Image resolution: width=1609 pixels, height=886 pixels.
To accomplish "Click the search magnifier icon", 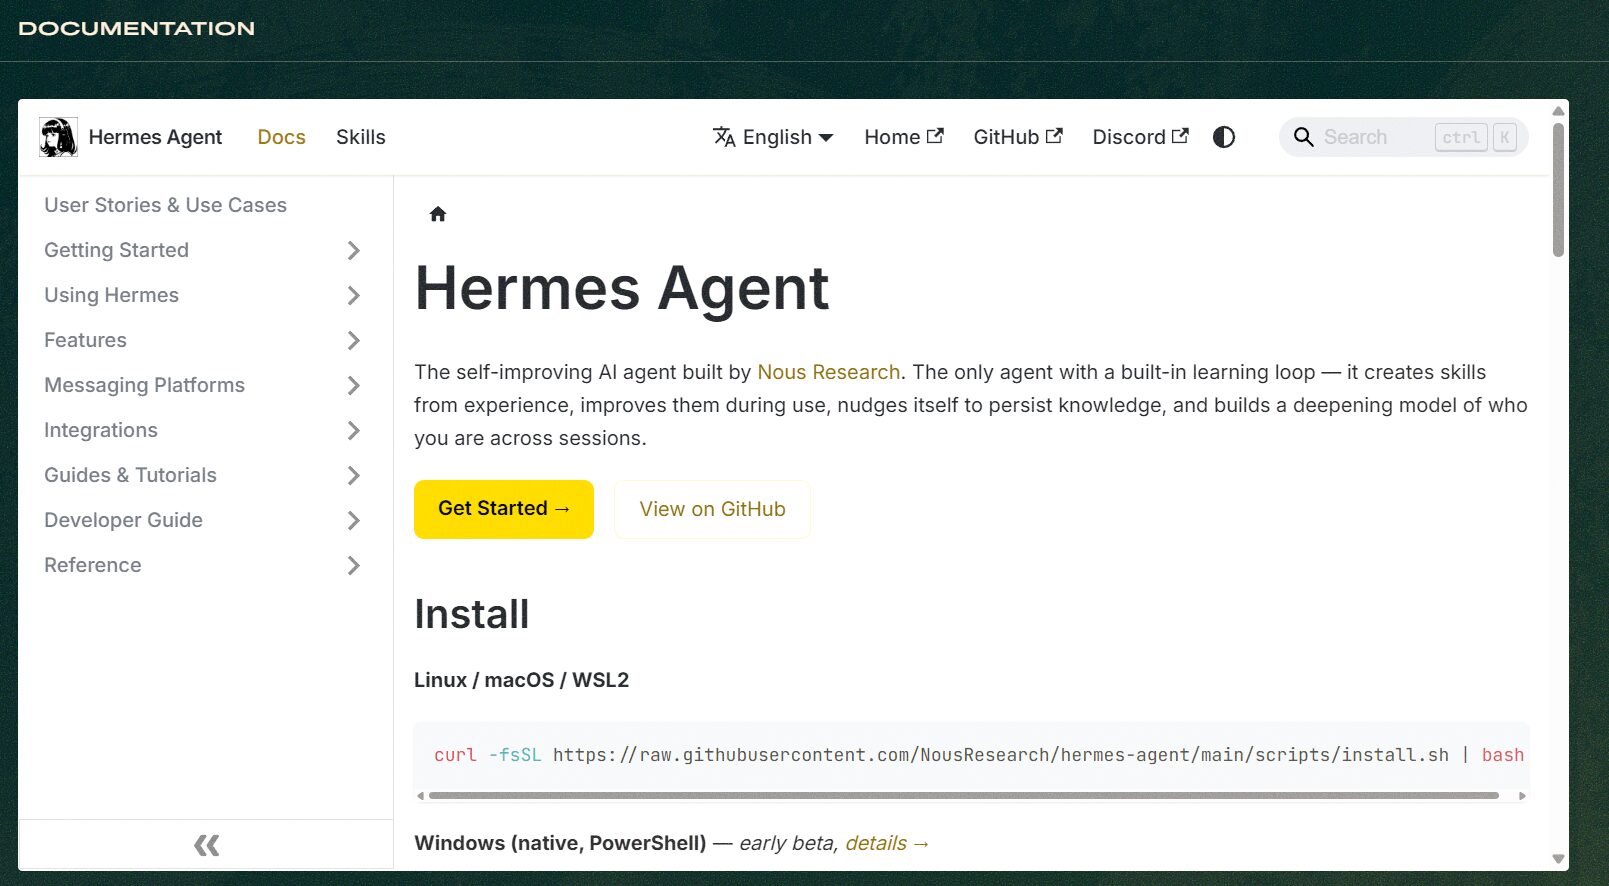I will pyautogui.click(x=1303, y=137).
